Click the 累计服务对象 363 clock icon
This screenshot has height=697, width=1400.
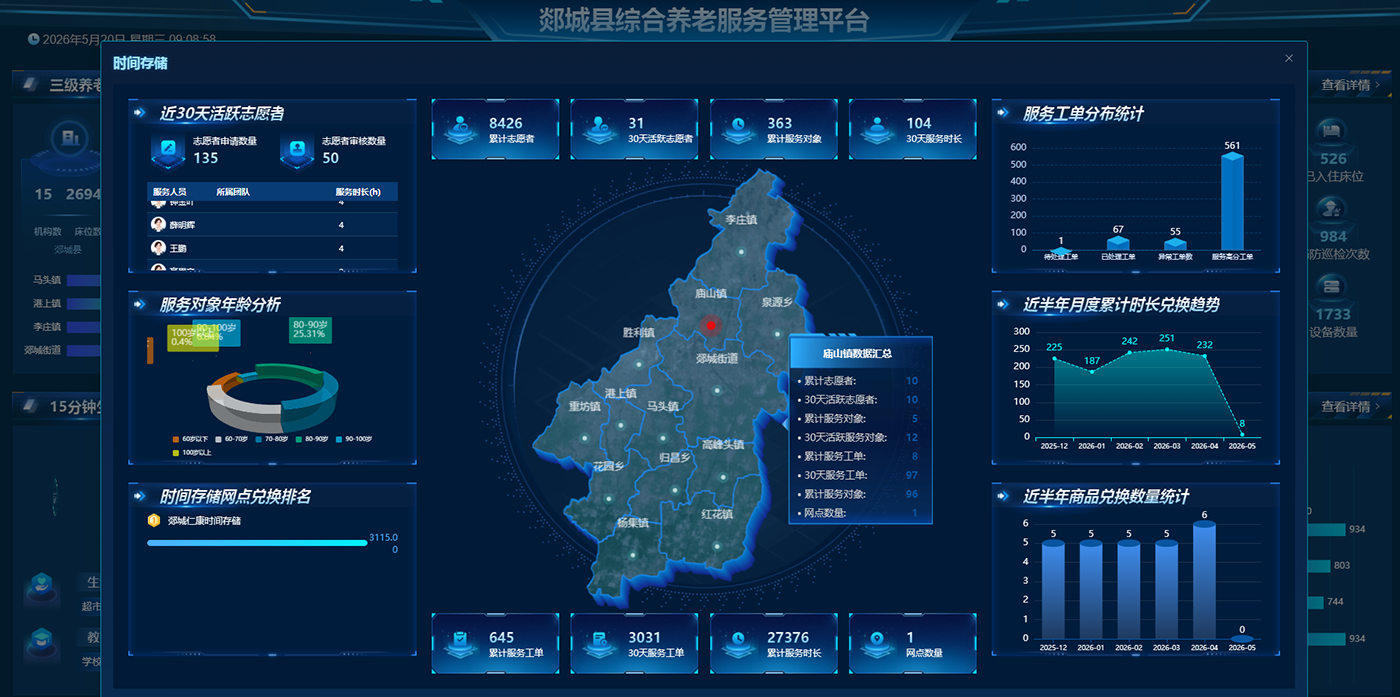point(739,130)
